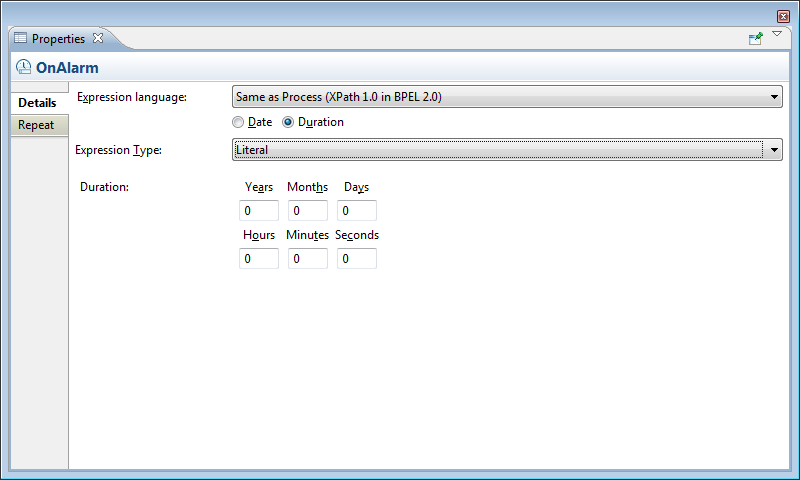This screenshot has height=480, width=800.
Task: Open the Properties view menu triangle
Action: 777,35
